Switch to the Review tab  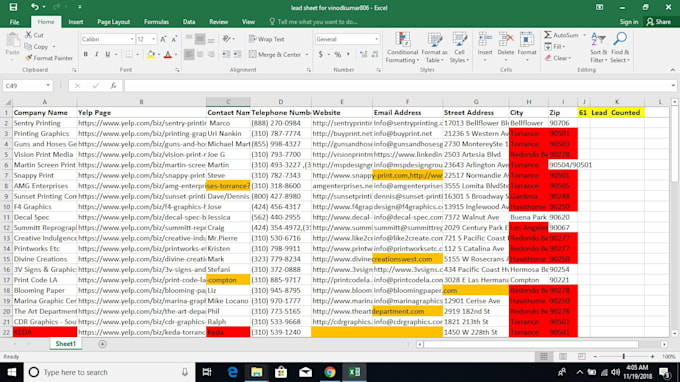click(218, 22)
